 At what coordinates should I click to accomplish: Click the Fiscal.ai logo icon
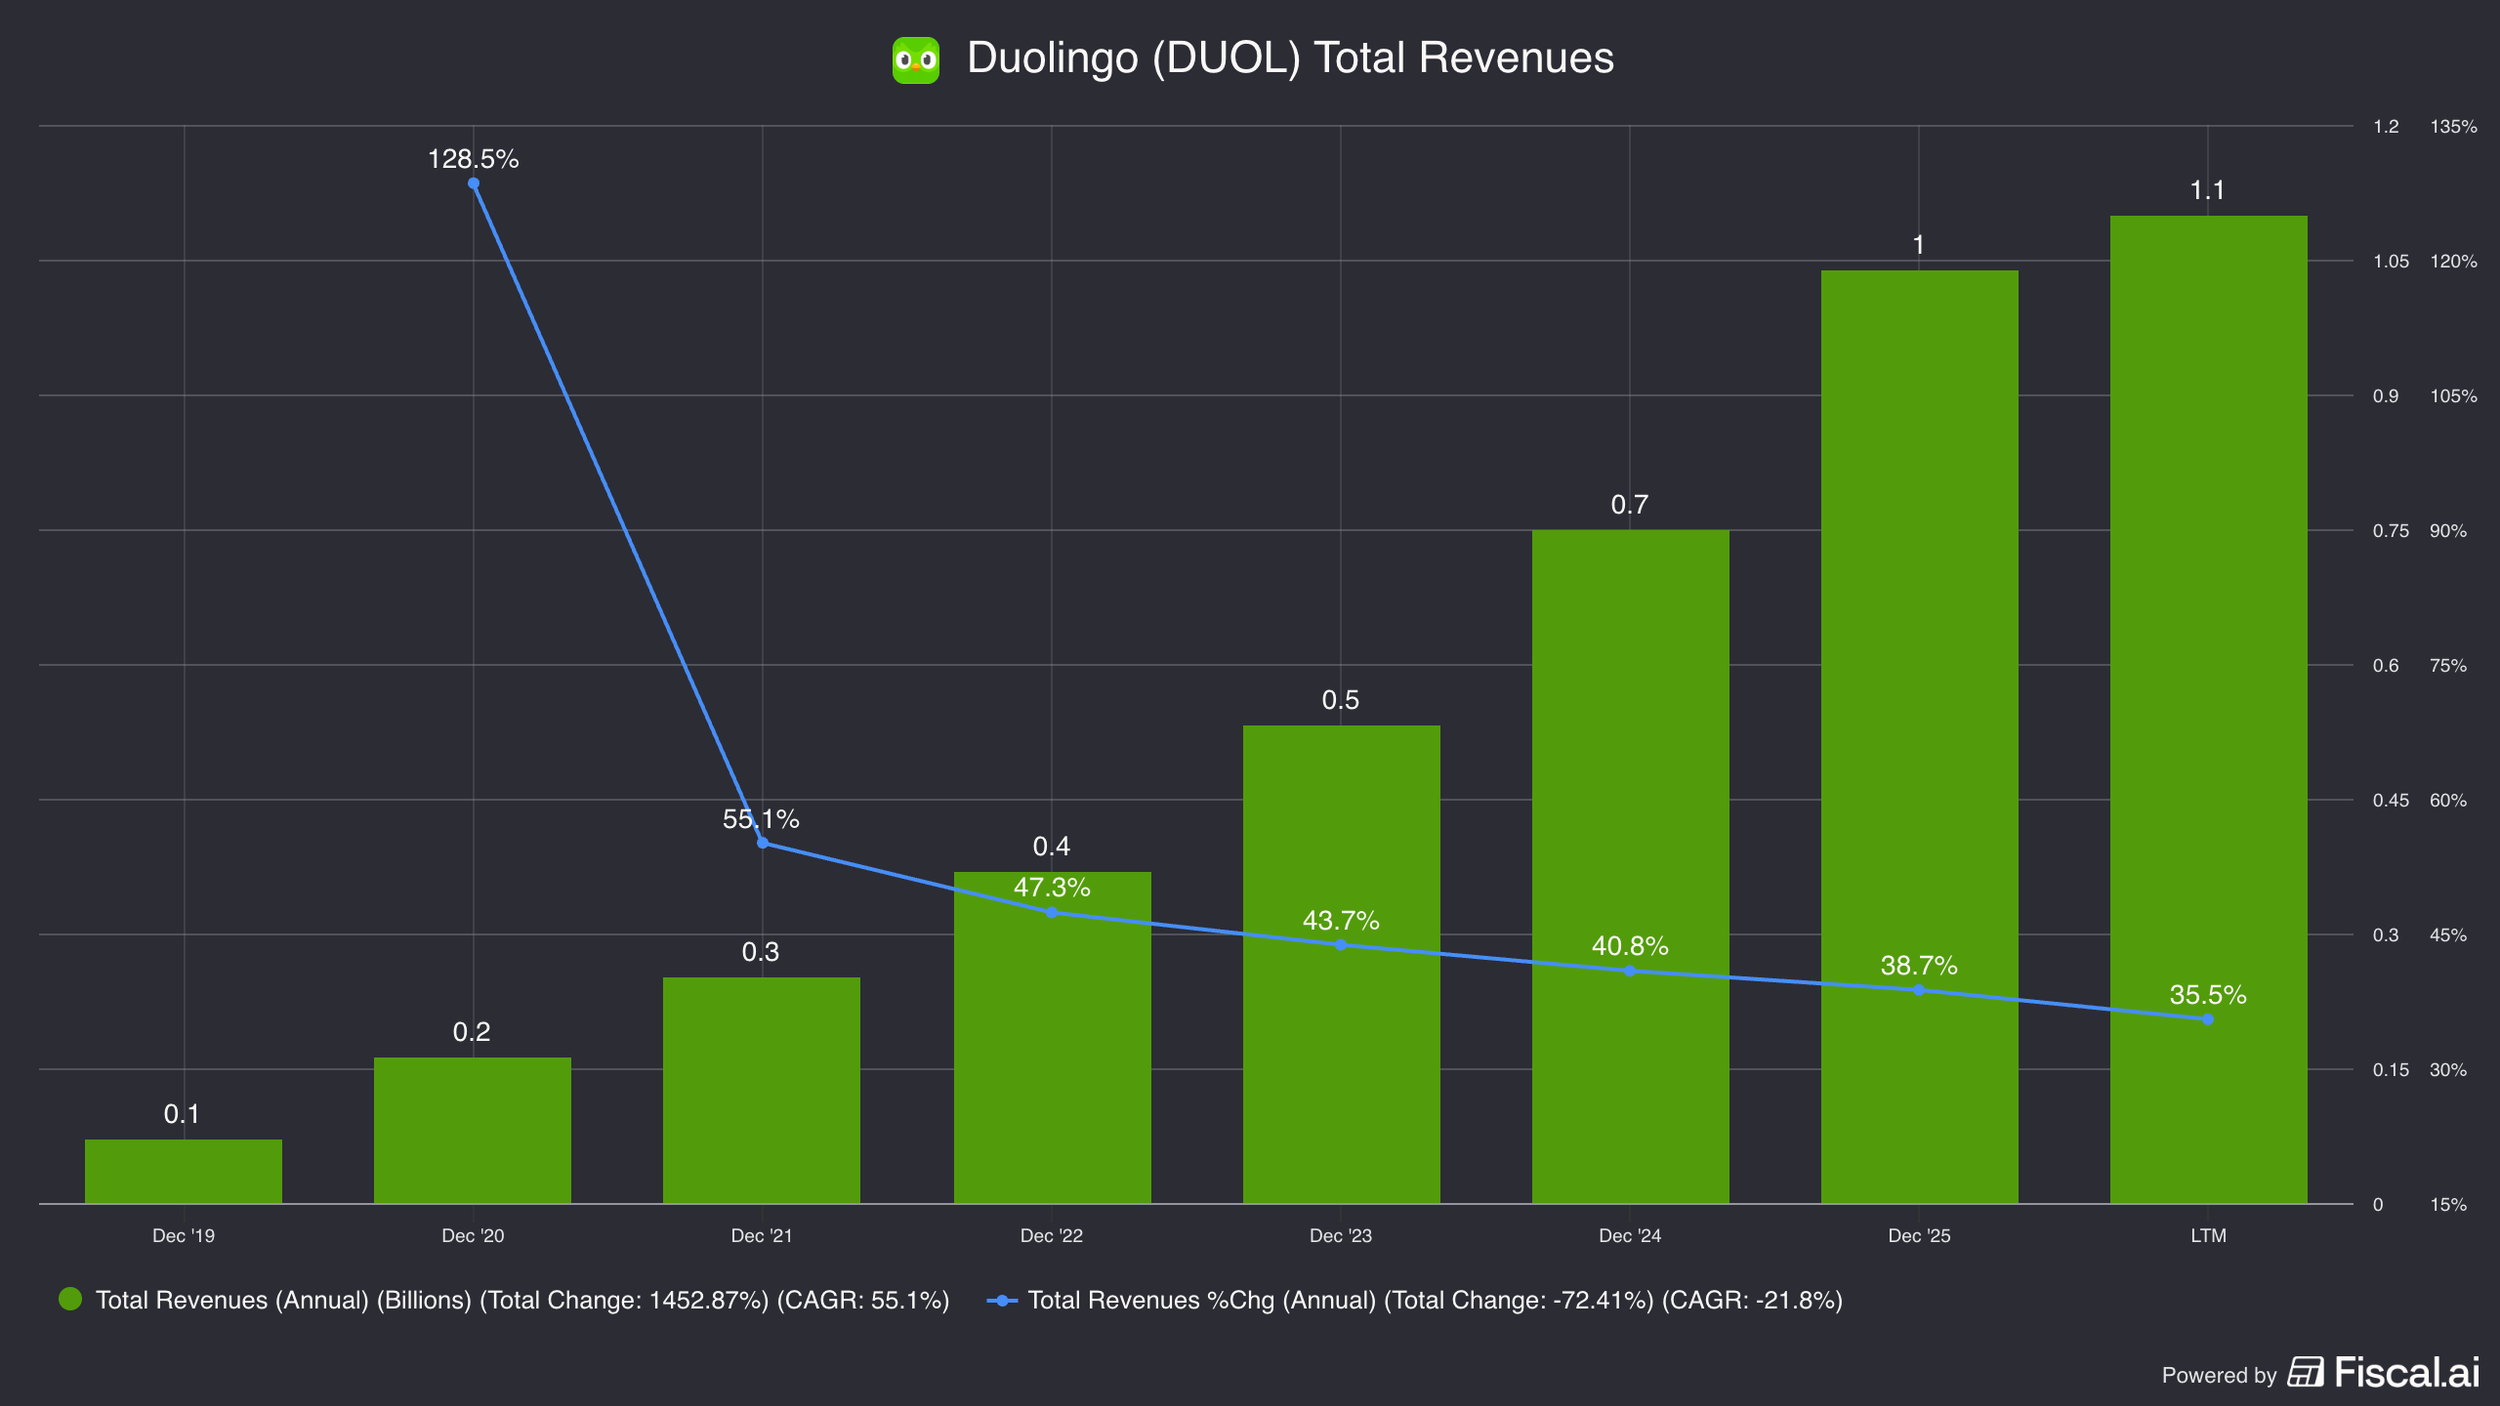point(2305,1372)
